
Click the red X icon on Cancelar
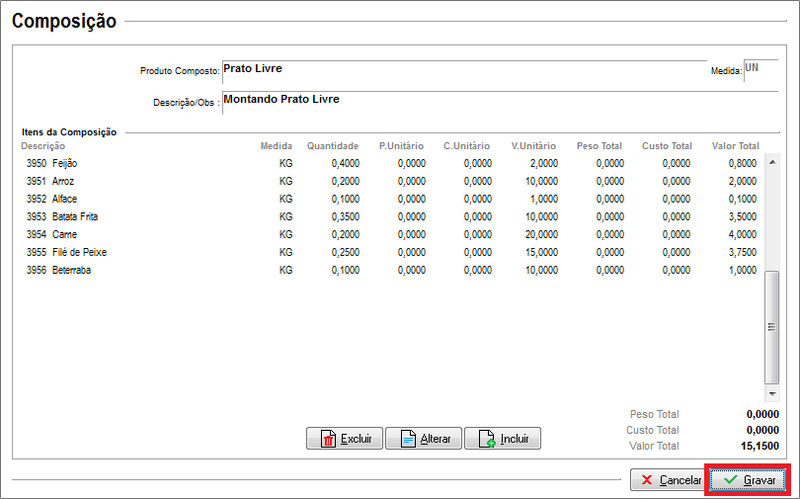[647, 480]
